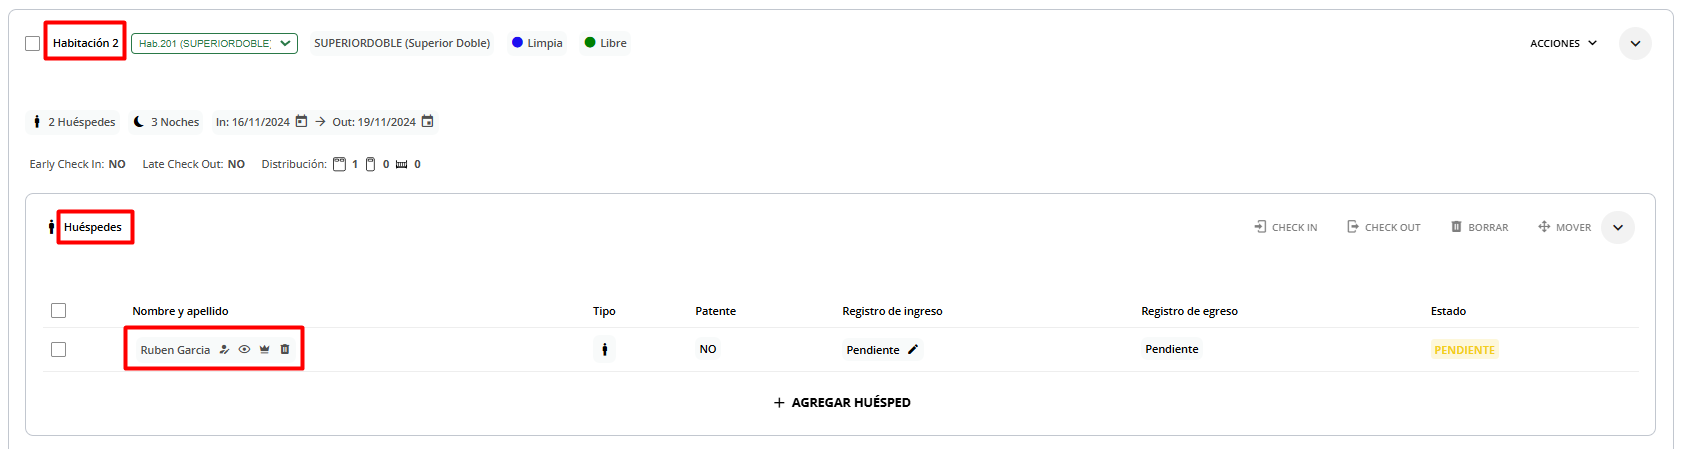Image resolution: width=1683 pixels, height=449 pixels.
Task: Collapse the Huéspedes section chevron
Action: (1618, 227)
